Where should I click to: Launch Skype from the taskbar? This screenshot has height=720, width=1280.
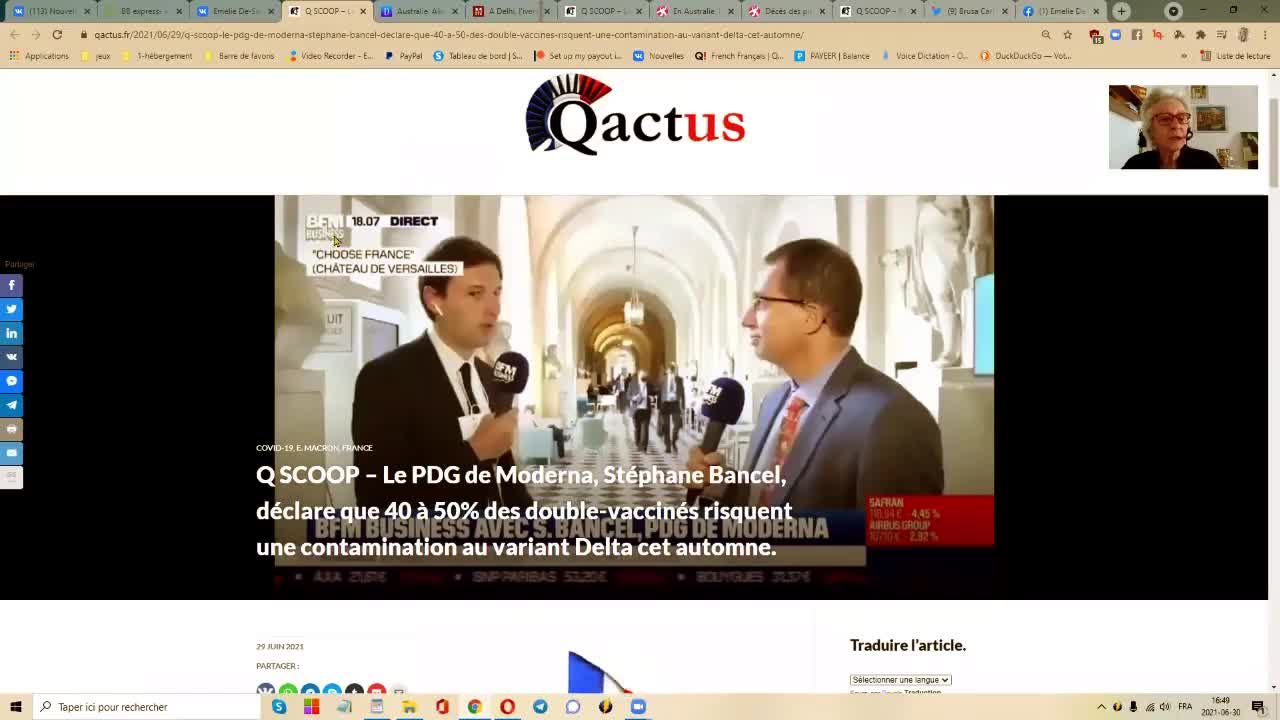tap(279, 707)
